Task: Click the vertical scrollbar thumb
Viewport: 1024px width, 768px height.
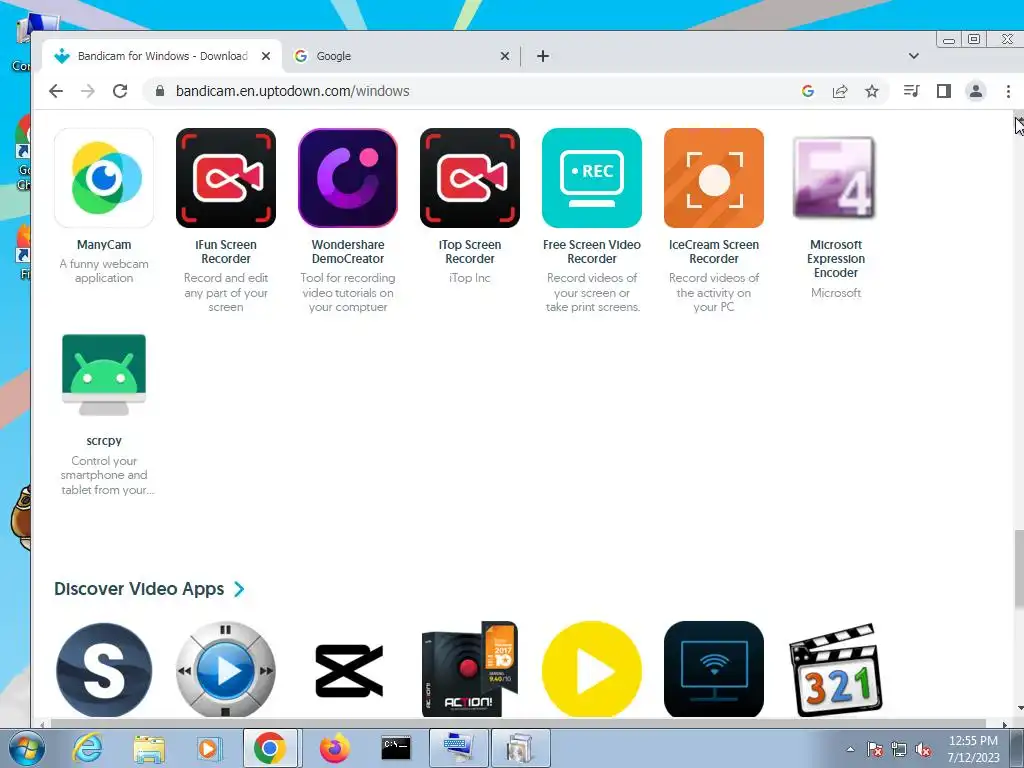Action: click(1019, 569)
